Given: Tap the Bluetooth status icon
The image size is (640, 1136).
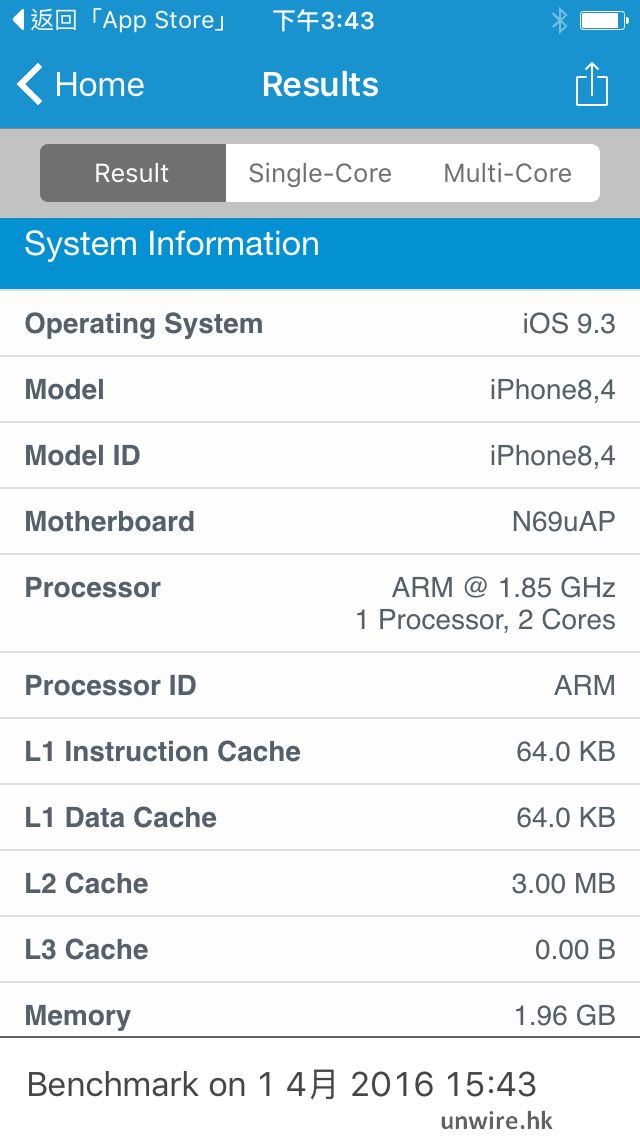Looking at the screenshot, I should pyautogui.click(x=559, y=21).
